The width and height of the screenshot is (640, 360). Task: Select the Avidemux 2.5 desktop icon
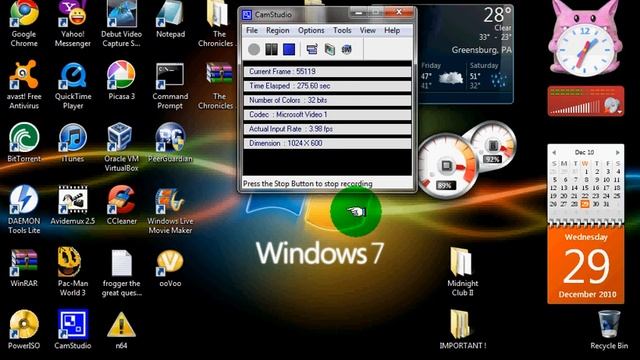point(73,205)
